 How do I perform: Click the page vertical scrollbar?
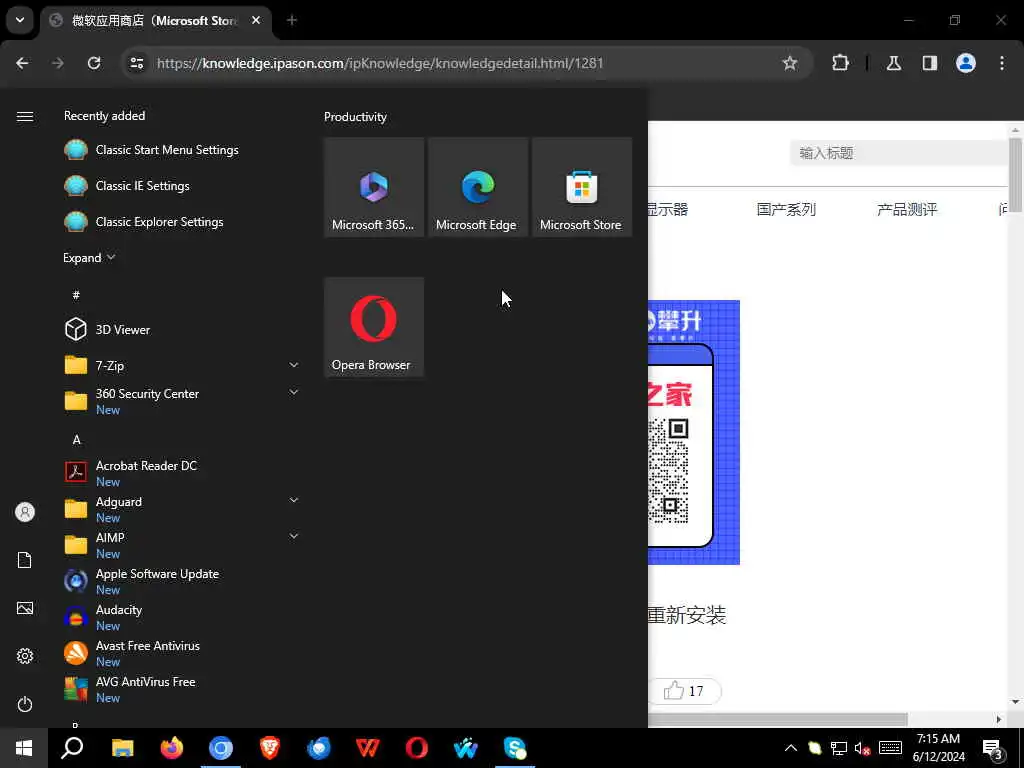point(1015,175)
